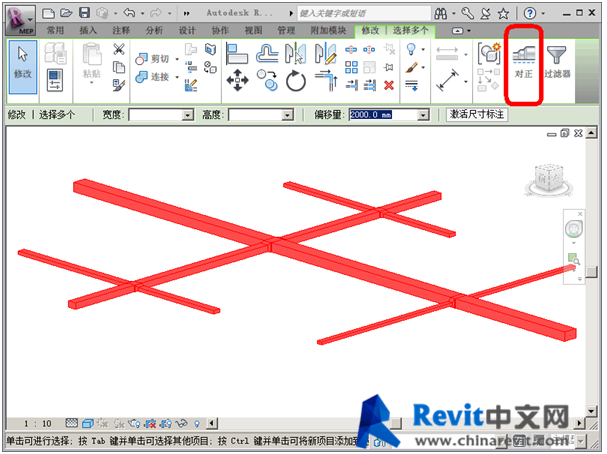Open the Subscription Center key icon
Screen dimensions: 607x454
pos(467,14)
